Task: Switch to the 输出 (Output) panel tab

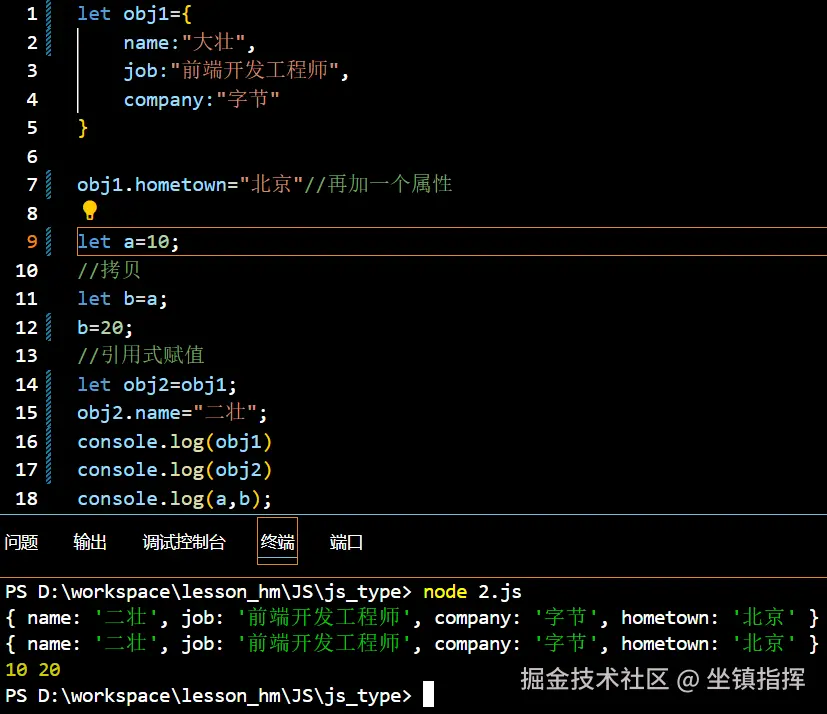Action: click(90, 542)
